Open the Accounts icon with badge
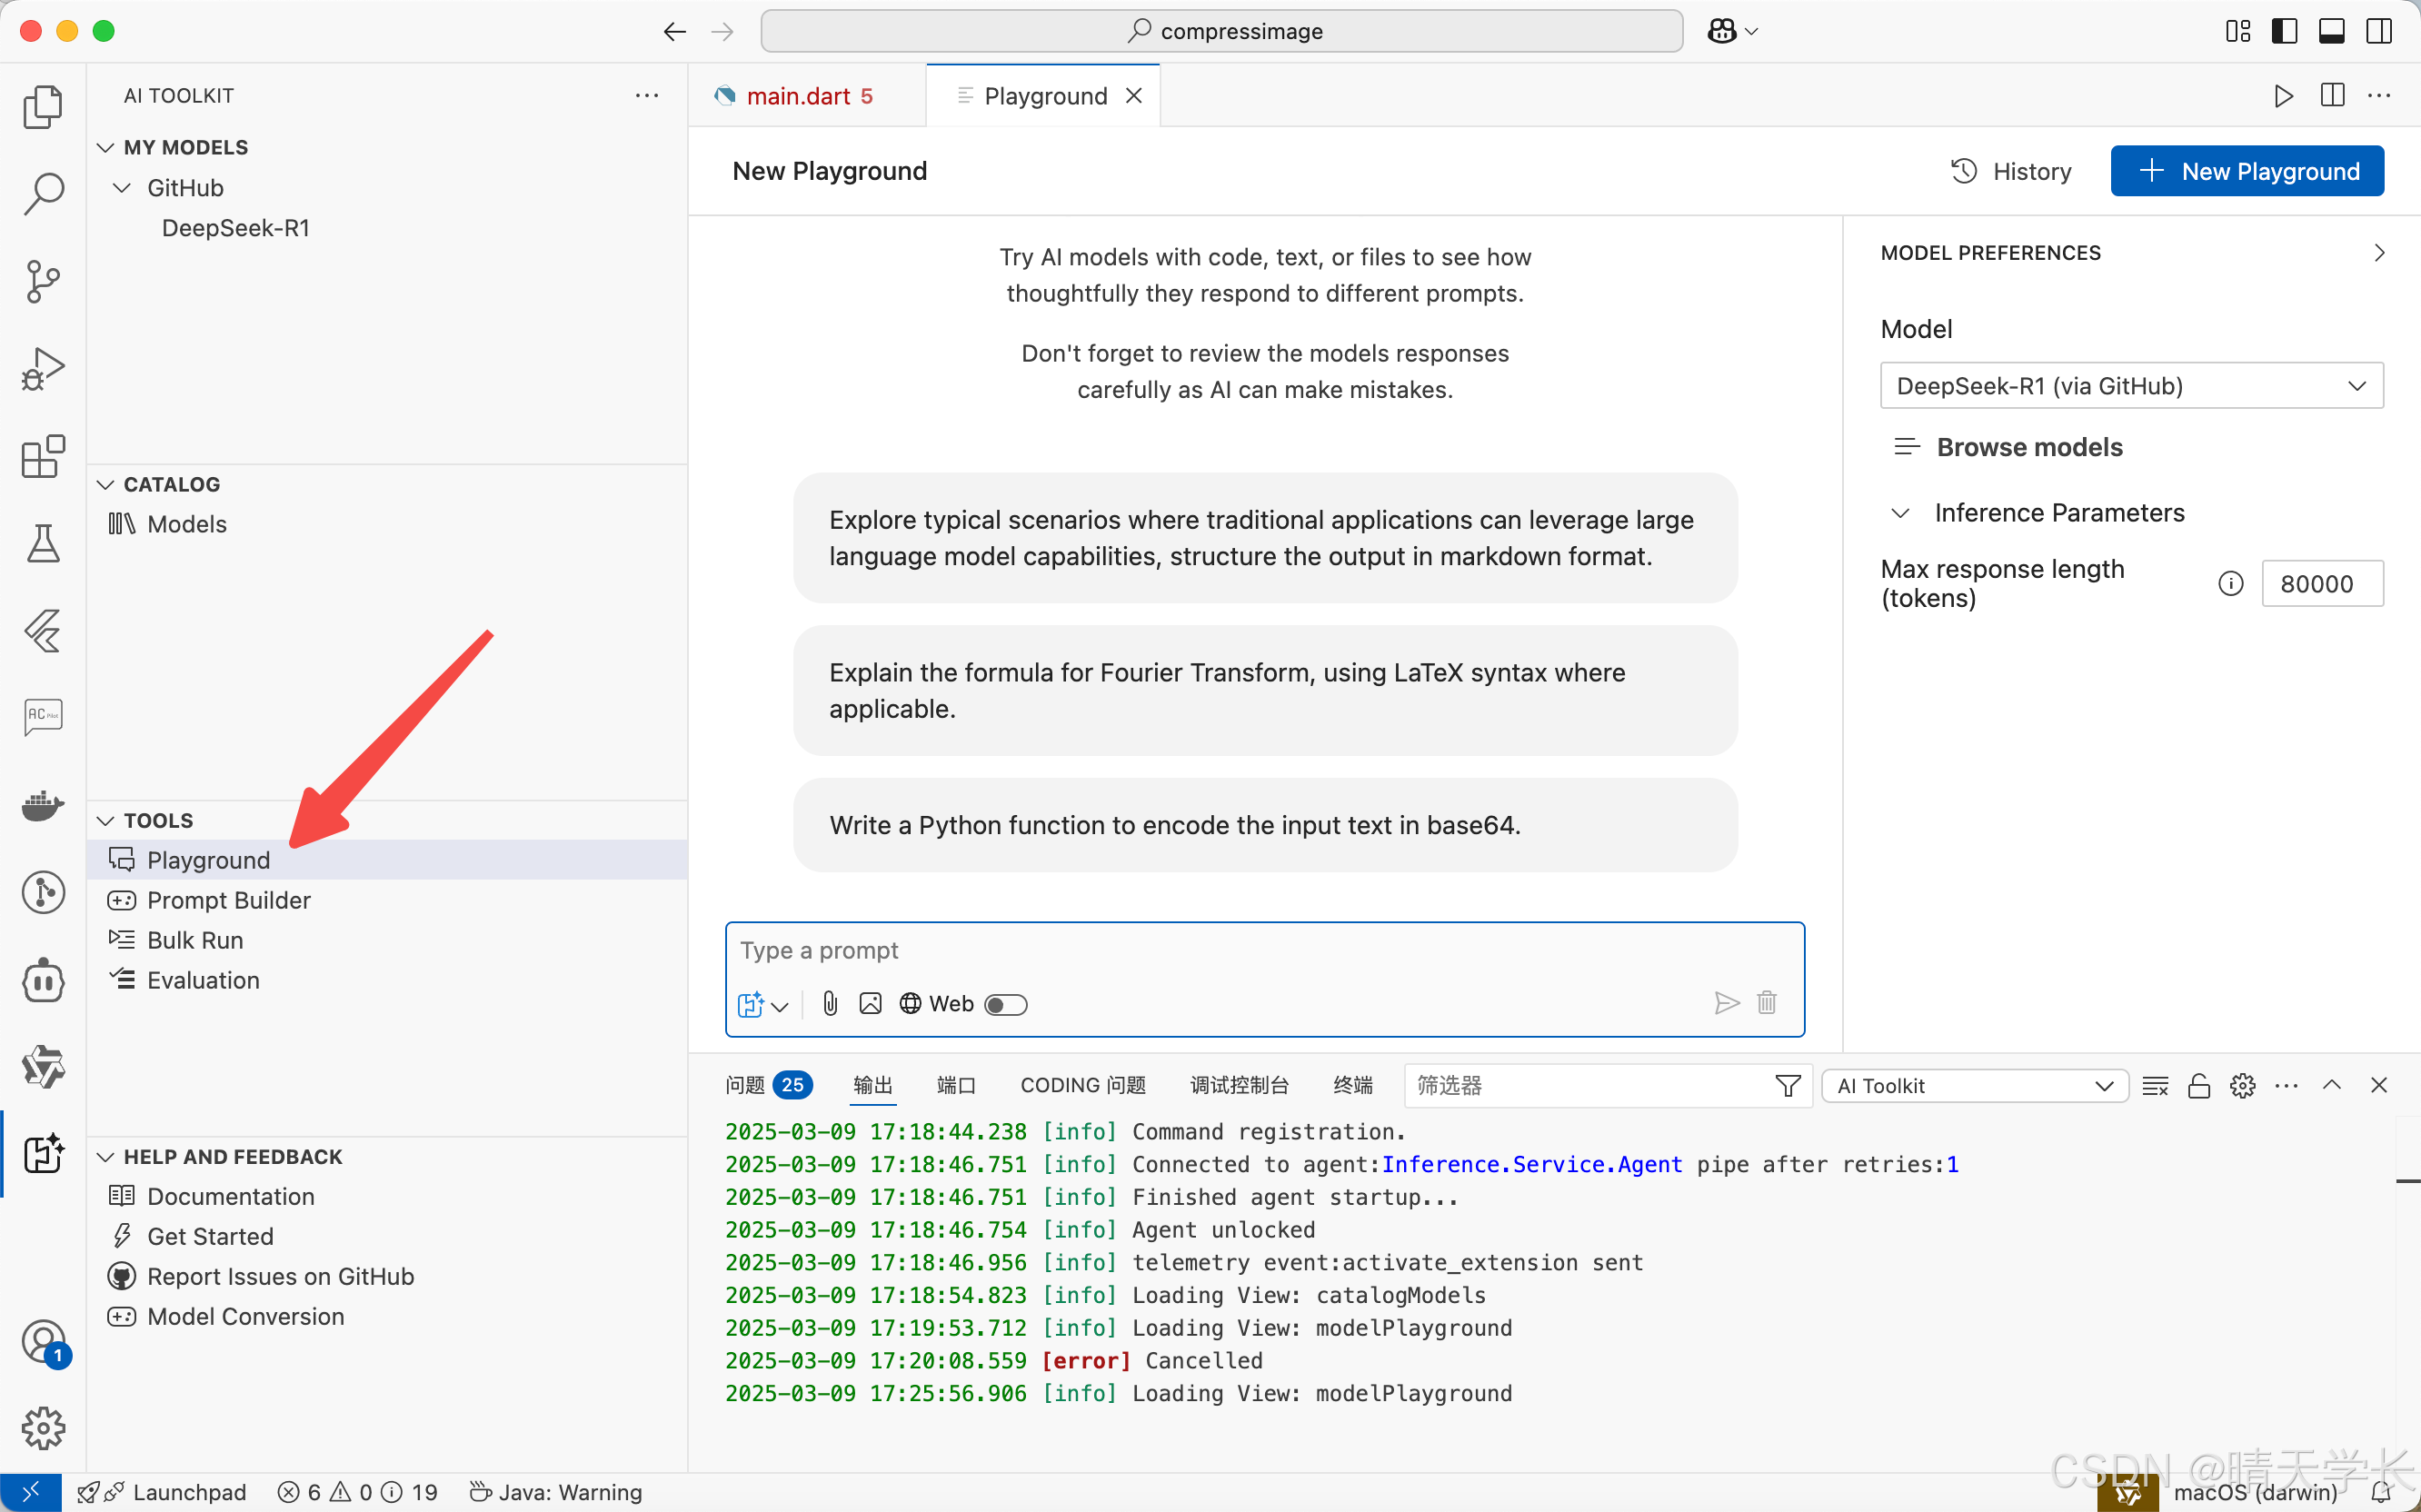2421x1512 pixels. click(42, 1342)
